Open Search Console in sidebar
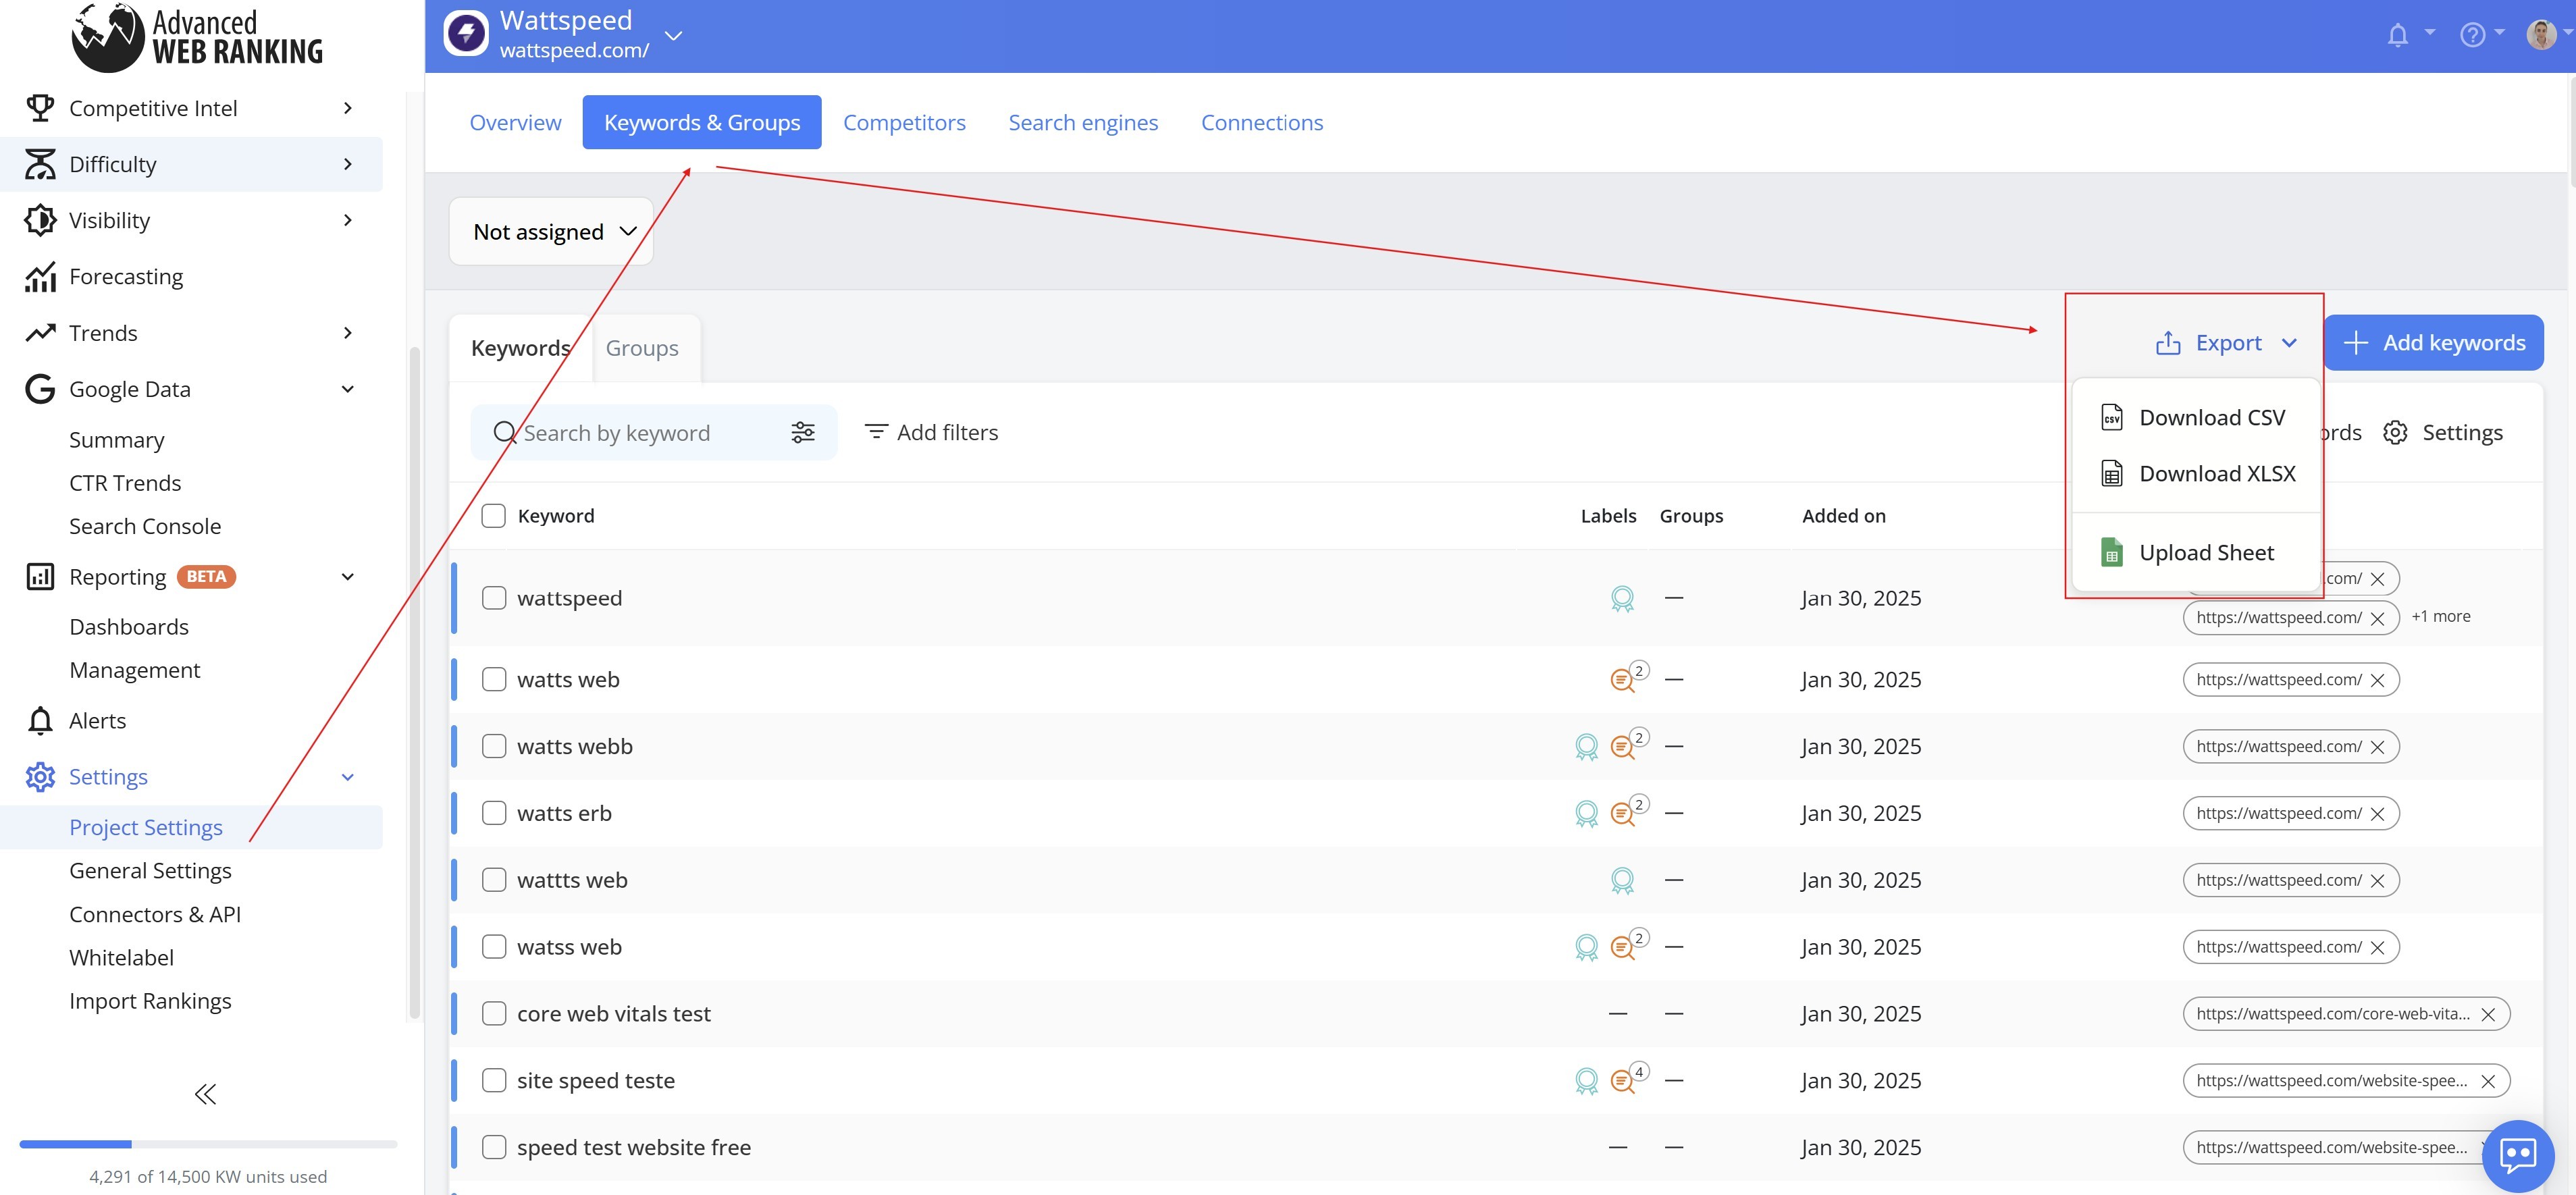Screen dimensions: 2576x1195 (x=145, y=526)
